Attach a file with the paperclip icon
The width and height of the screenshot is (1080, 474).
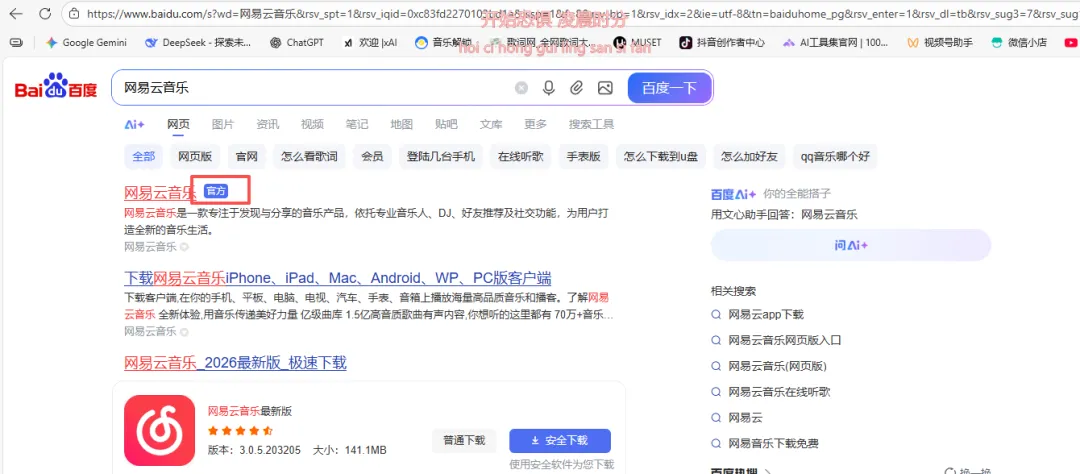(577, 87)
